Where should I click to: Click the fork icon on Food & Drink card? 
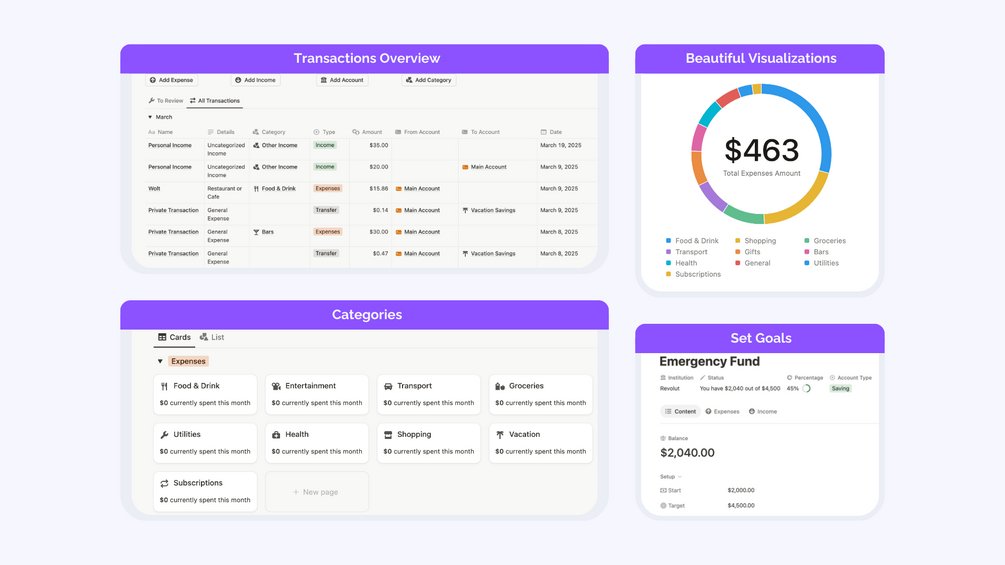[164, 386]
